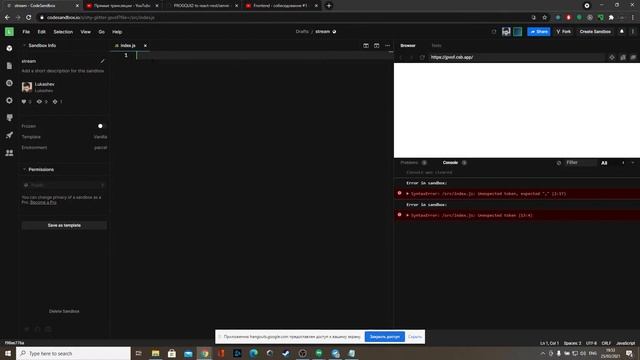The width and height of the screenshot is (640, 360).
Task: Click the notifications bell icon
Action: click(622, 31)
